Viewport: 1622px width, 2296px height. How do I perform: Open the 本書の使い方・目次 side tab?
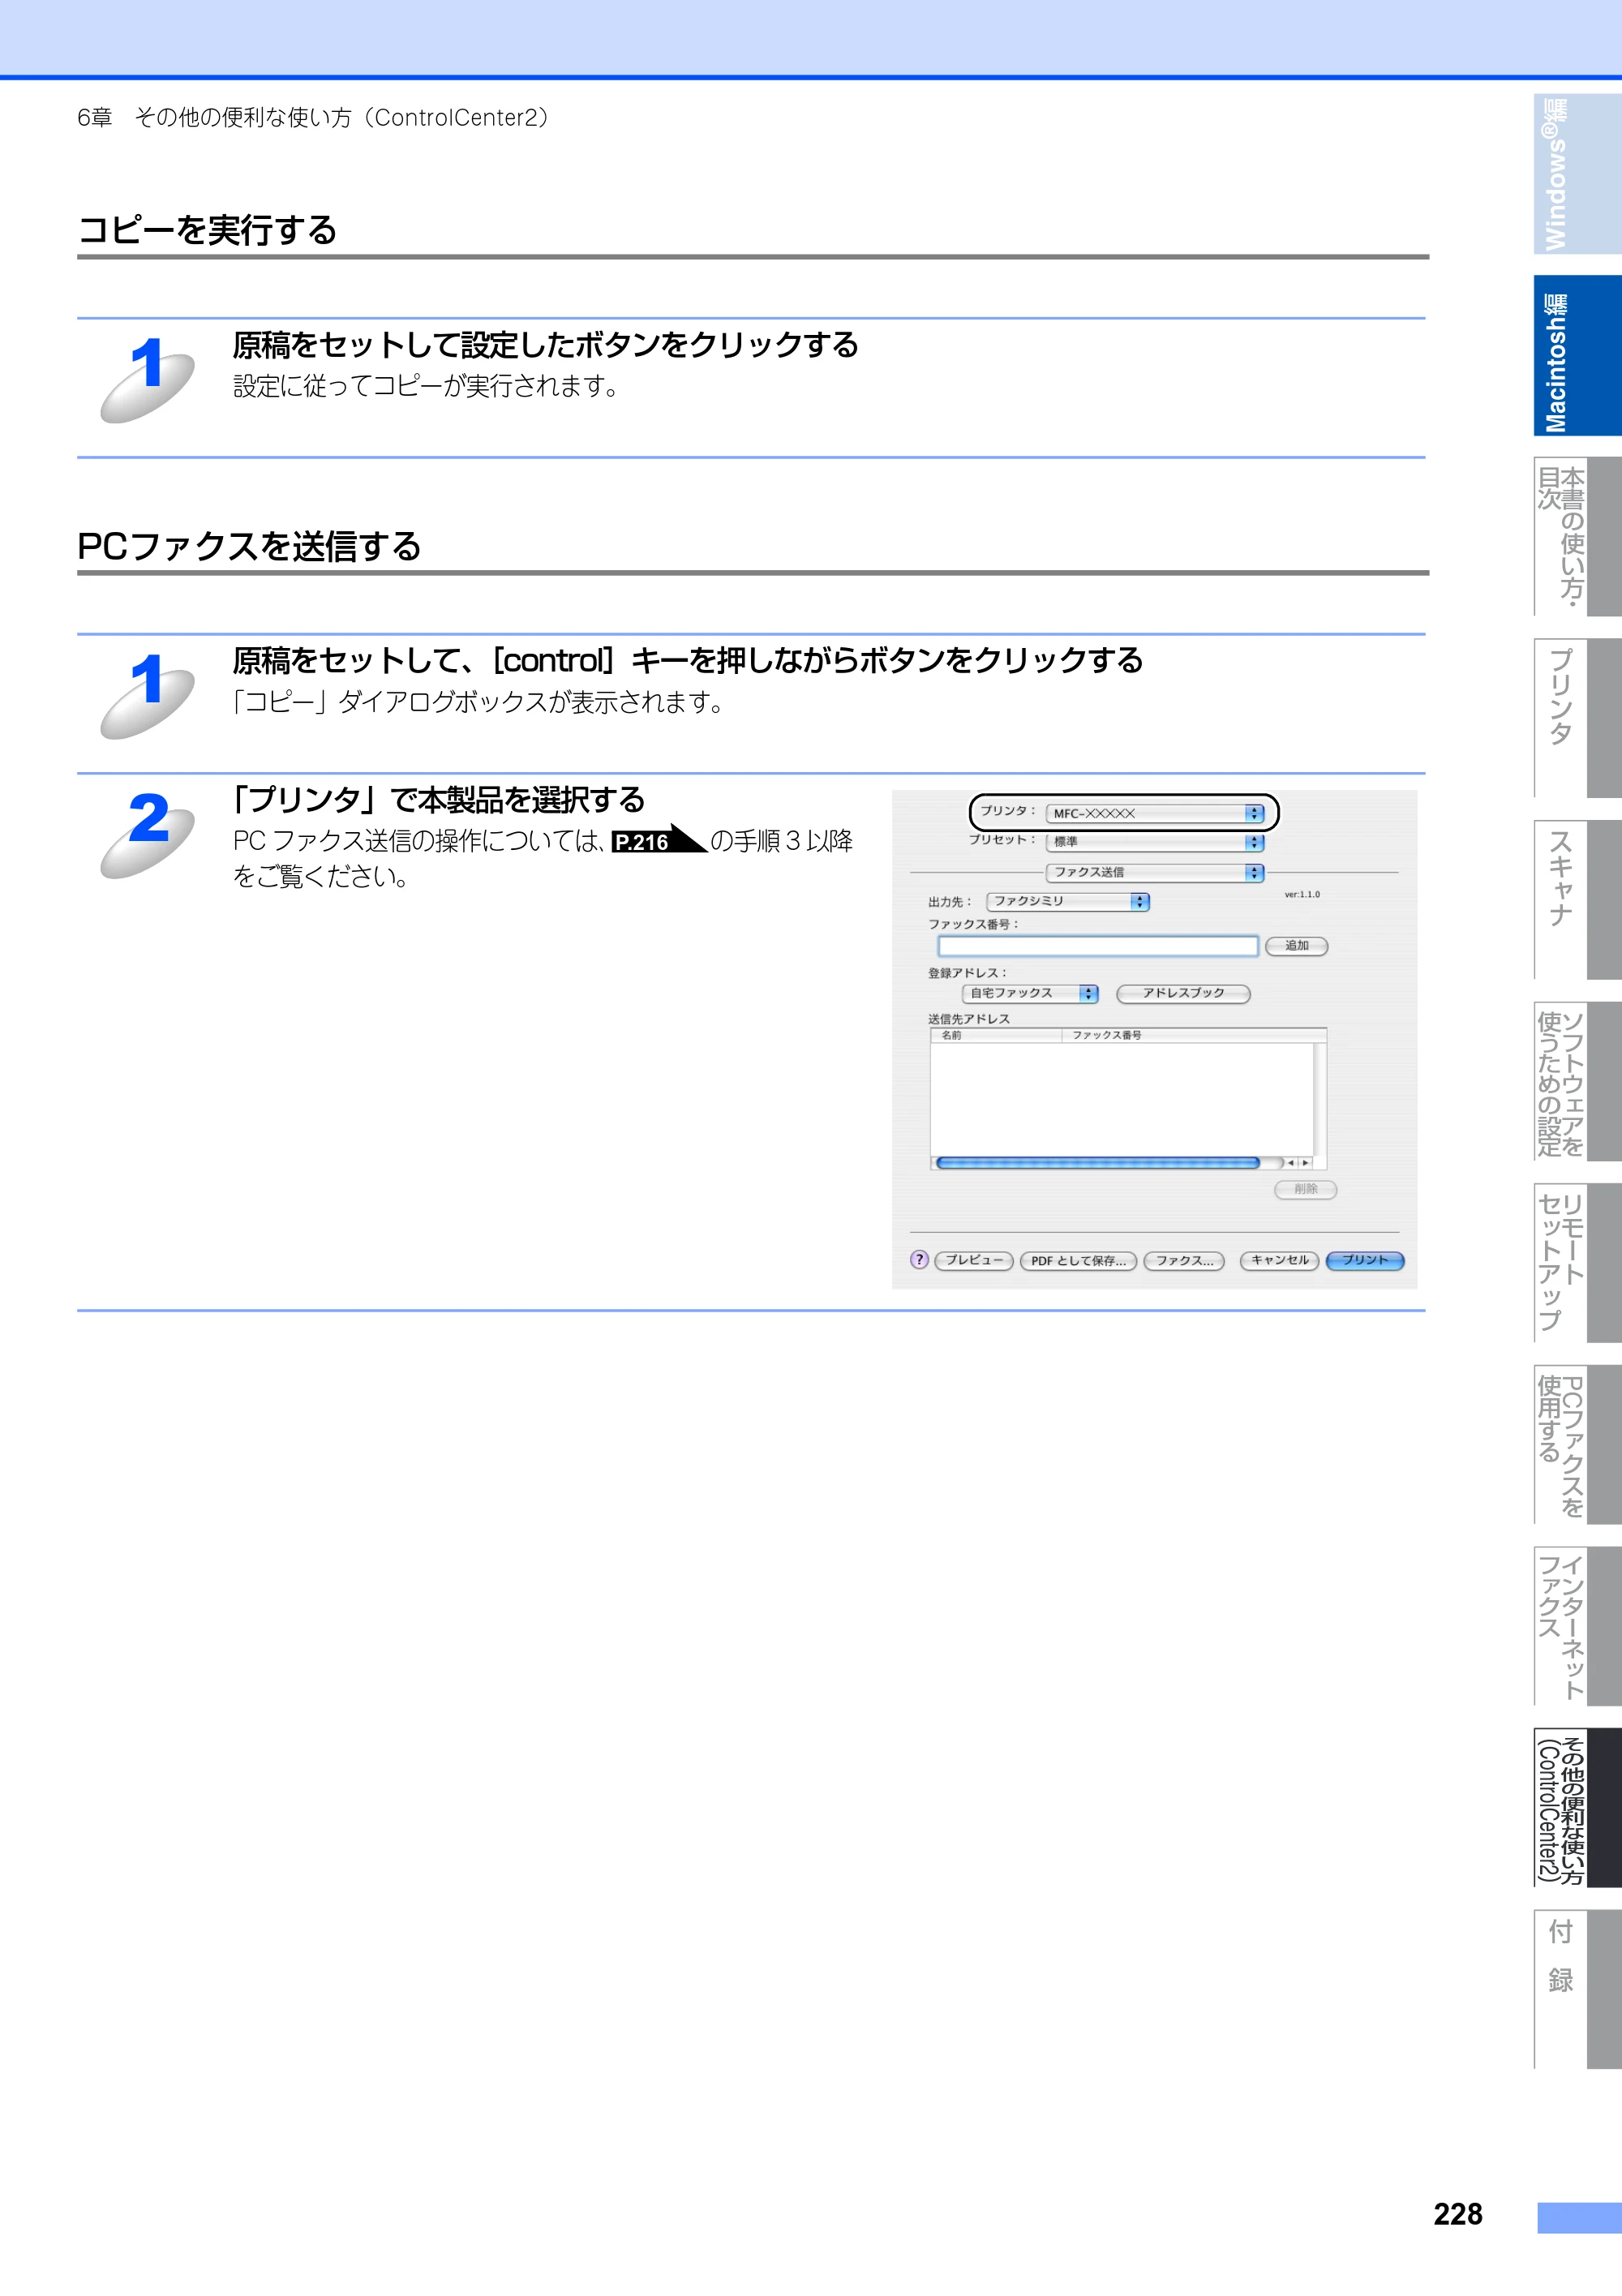[1577, 537]
